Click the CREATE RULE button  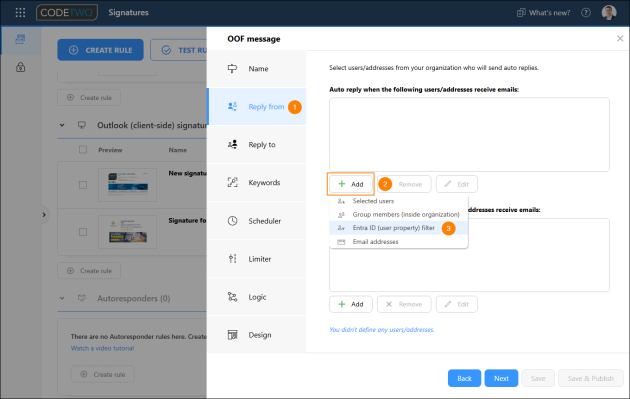pos(100,50)
